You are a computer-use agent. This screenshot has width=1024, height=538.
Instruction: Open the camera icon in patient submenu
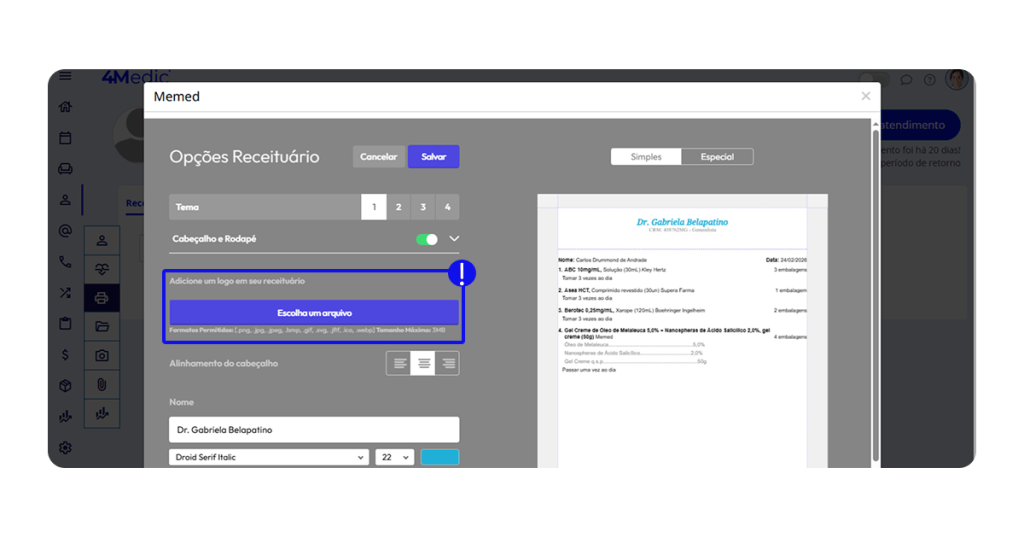click(102, 355)
